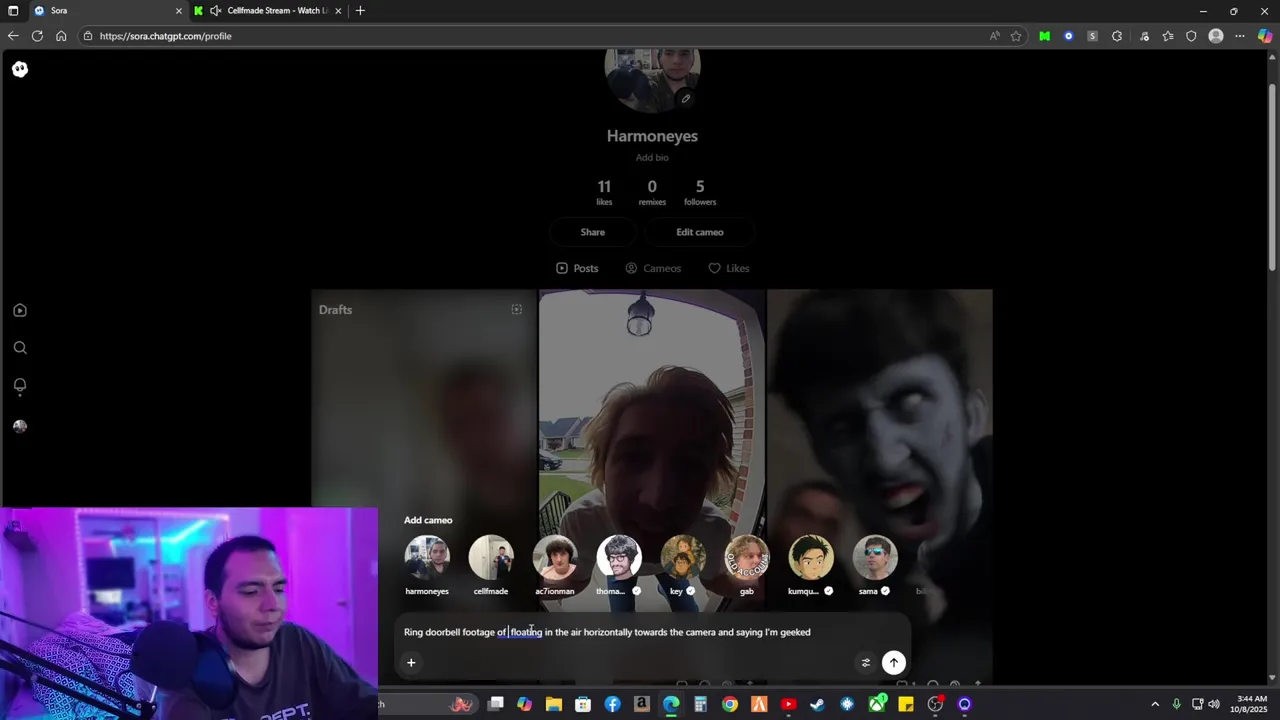Open the blue circle extension icon
Viewport: 1280px width, 720px height.
click(x=1069, y=36)
